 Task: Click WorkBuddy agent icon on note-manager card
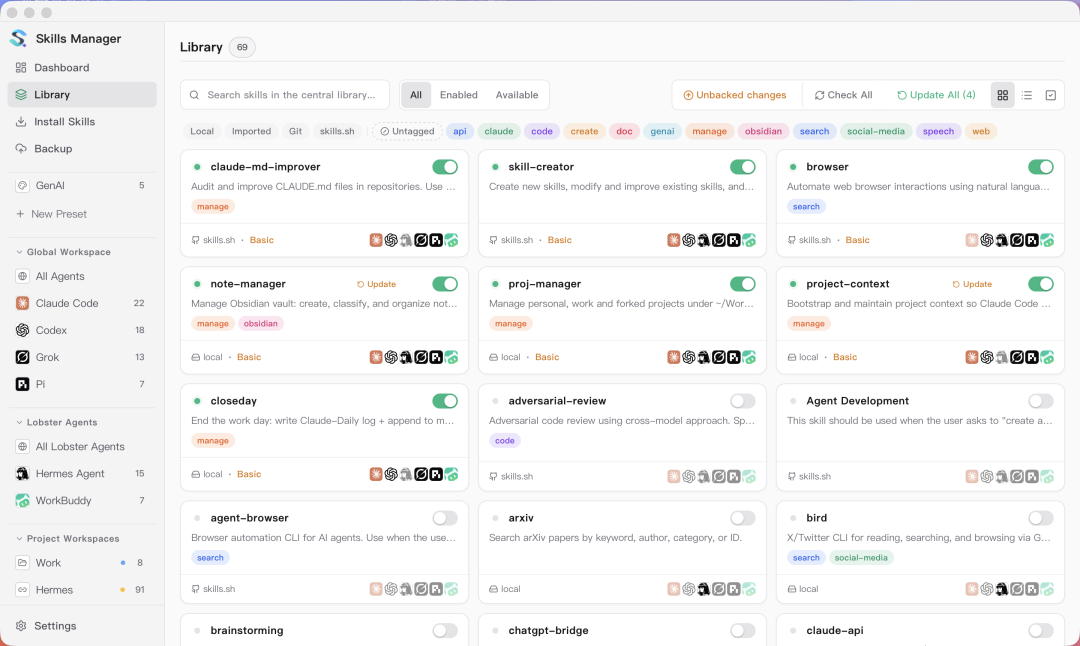tap(451, 357)
